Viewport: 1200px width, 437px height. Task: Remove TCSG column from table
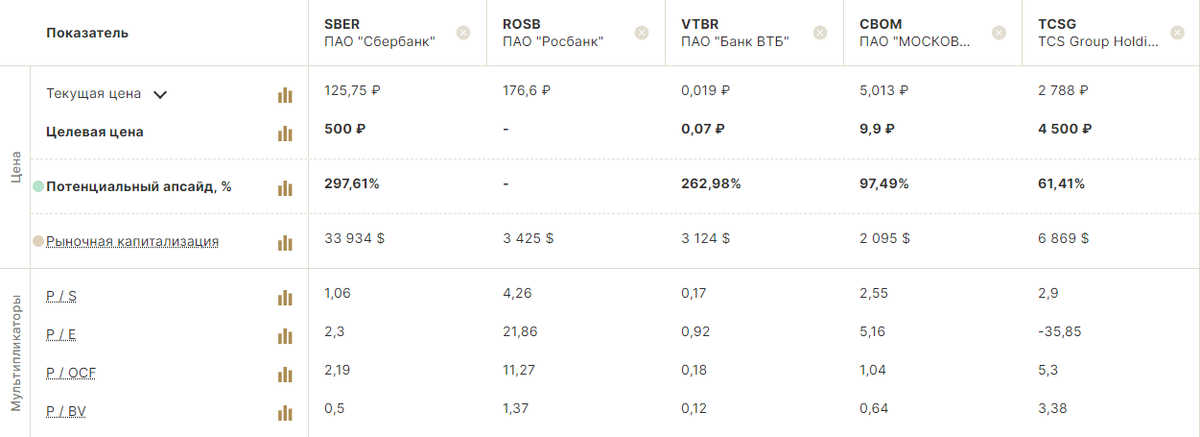[1176, 33]
